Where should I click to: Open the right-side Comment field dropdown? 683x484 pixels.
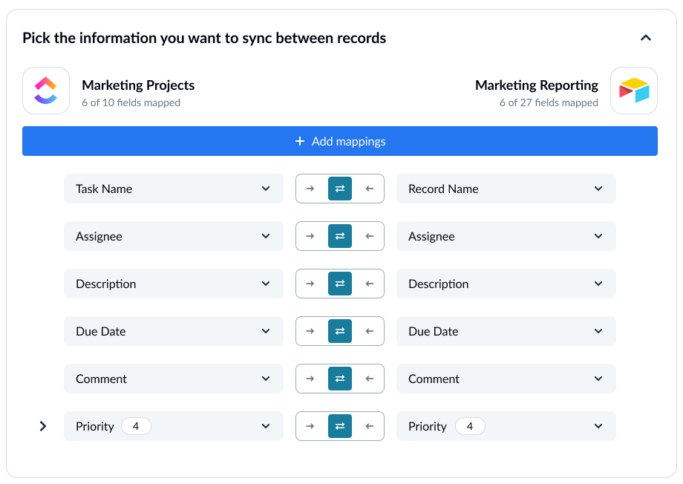[x=505, y=379]
